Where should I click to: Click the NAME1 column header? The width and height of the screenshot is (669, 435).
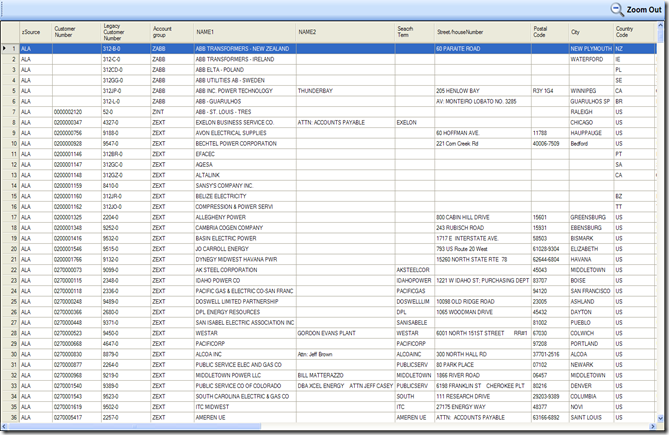coord(245,32)
